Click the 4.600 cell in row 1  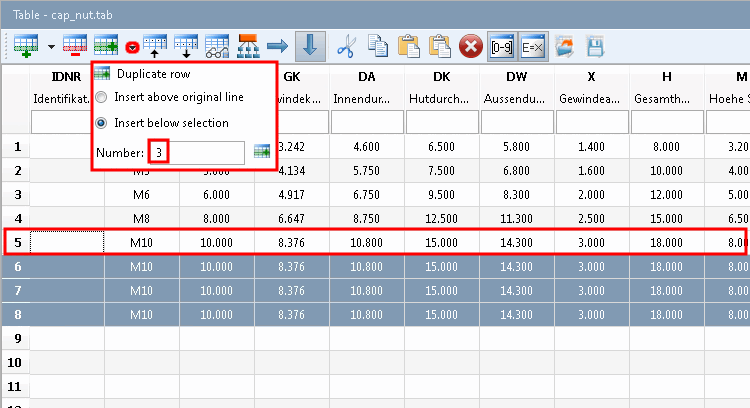[x=367, y=147]
